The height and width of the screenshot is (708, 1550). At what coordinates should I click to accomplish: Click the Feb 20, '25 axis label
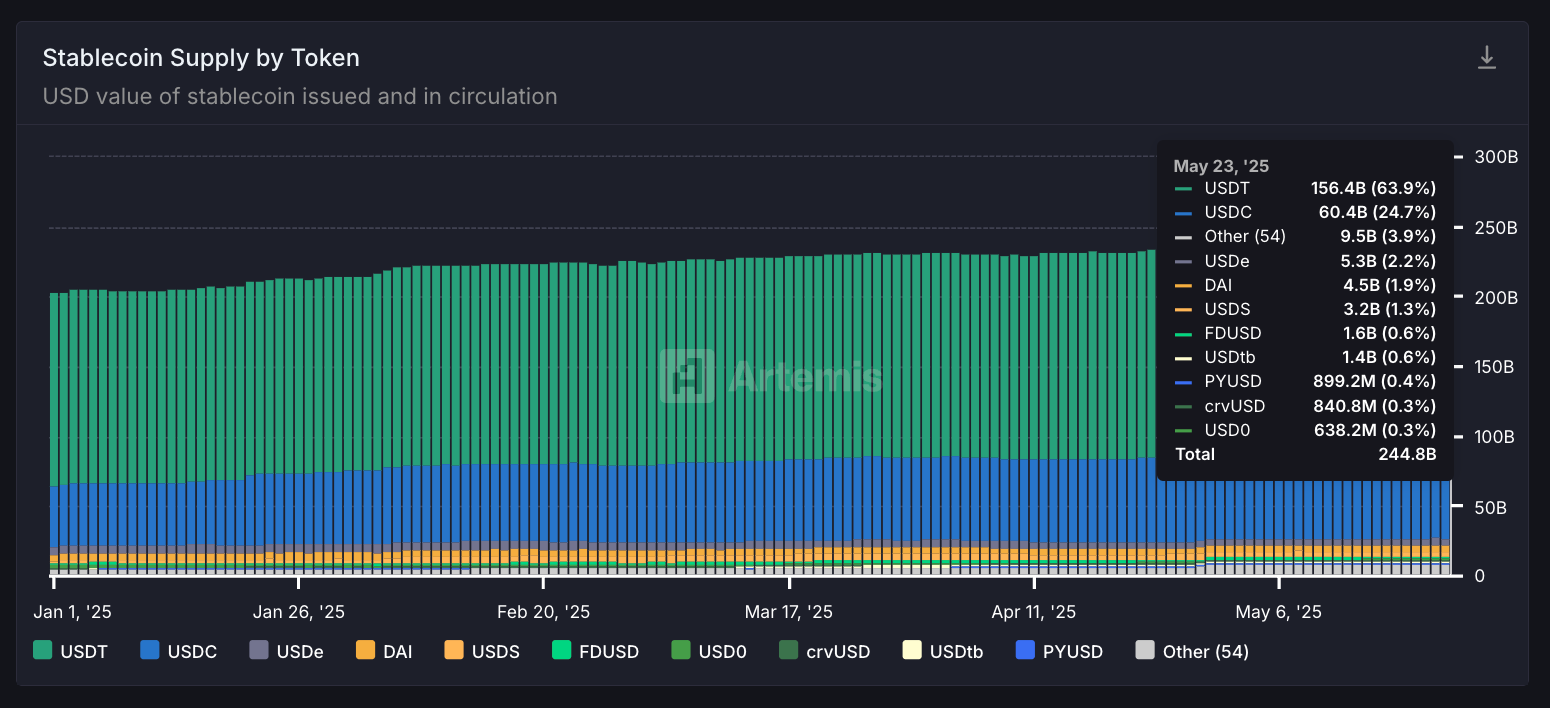(543, 612)
